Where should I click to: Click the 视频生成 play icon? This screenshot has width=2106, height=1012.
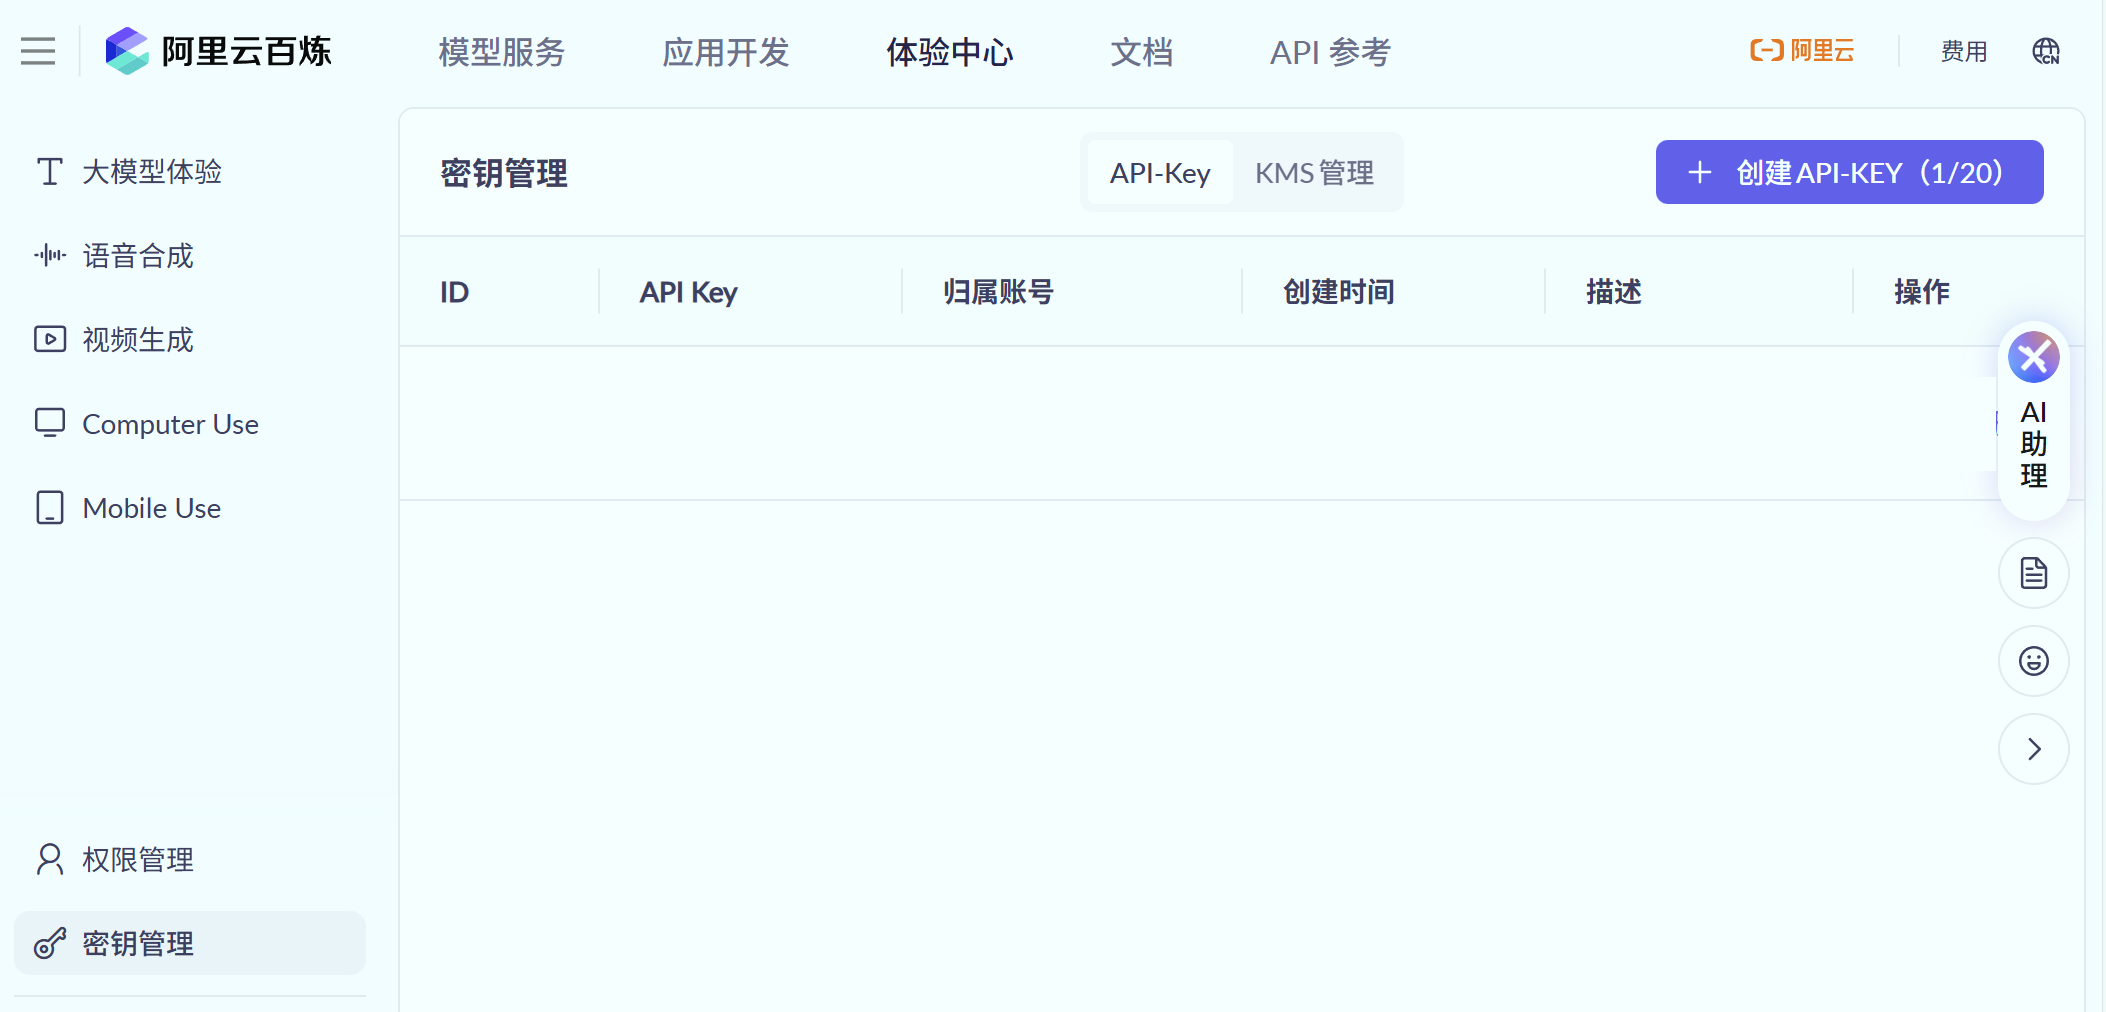click(x=50, y=340)
